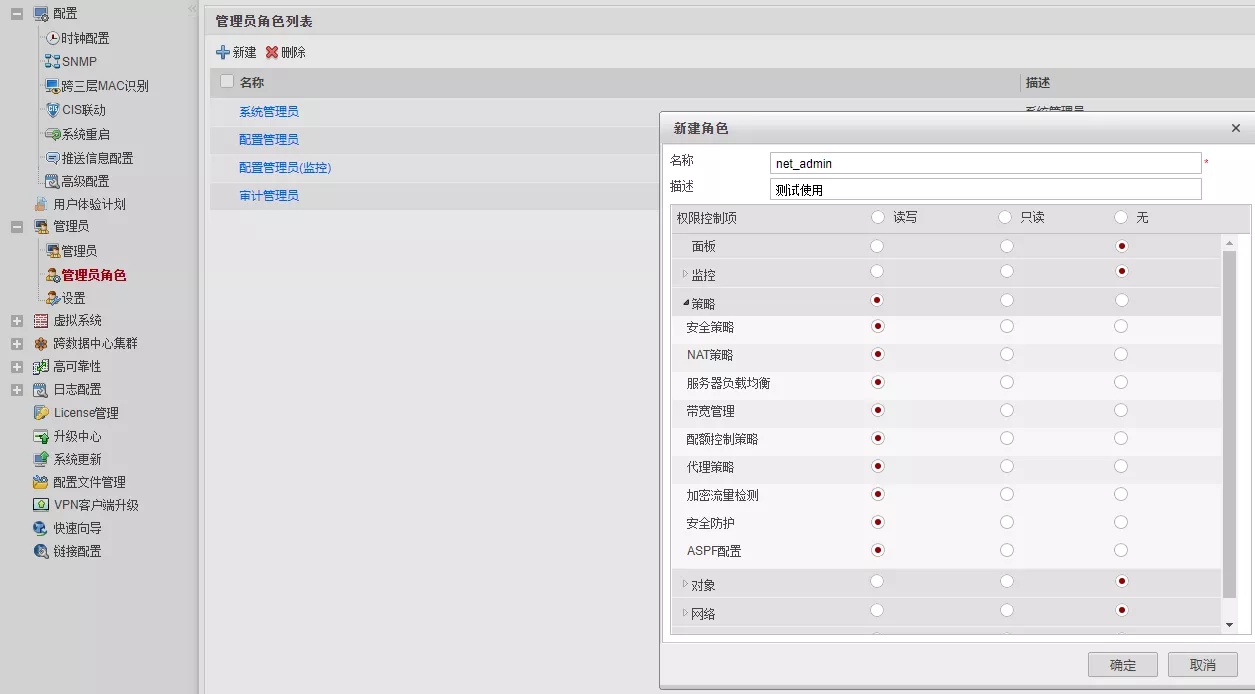The width and height of the screenshot is (1255, 694).
Task: Collapse the 策略 permission group
Action: (x=685, y=302)
